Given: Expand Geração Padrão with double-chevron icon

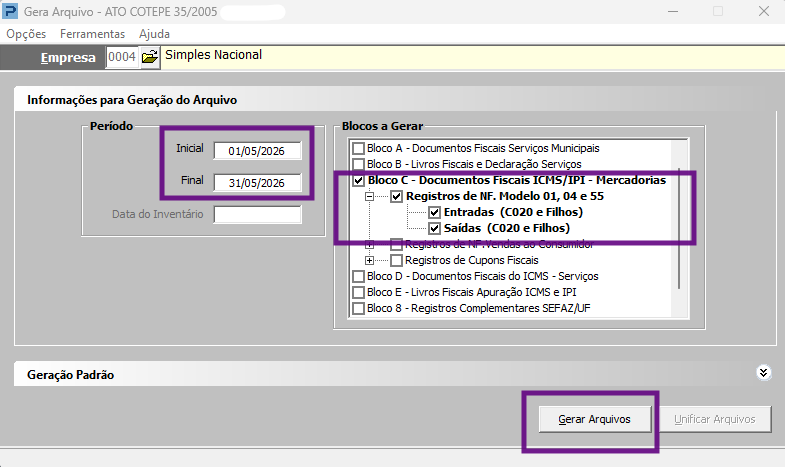Looking at the screenshot, I should click(x=763, y=373).
